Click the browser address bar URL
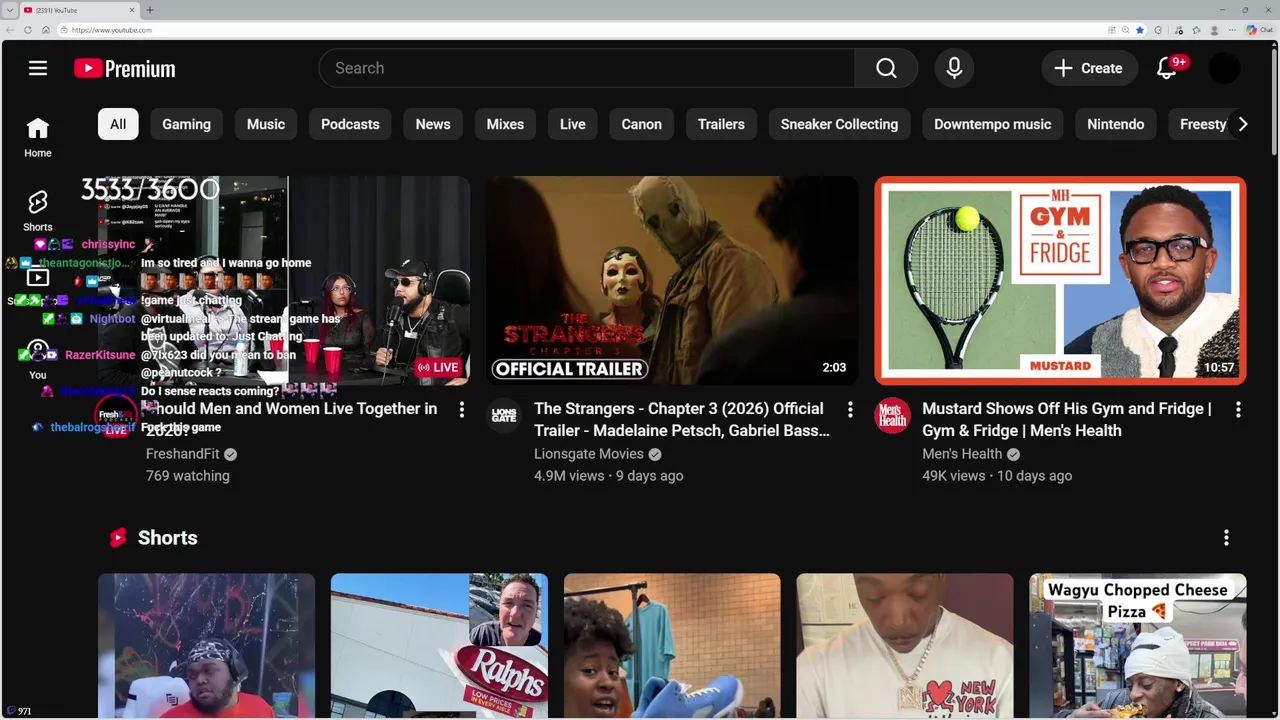Screen dimensions: 1280x720 112,30
